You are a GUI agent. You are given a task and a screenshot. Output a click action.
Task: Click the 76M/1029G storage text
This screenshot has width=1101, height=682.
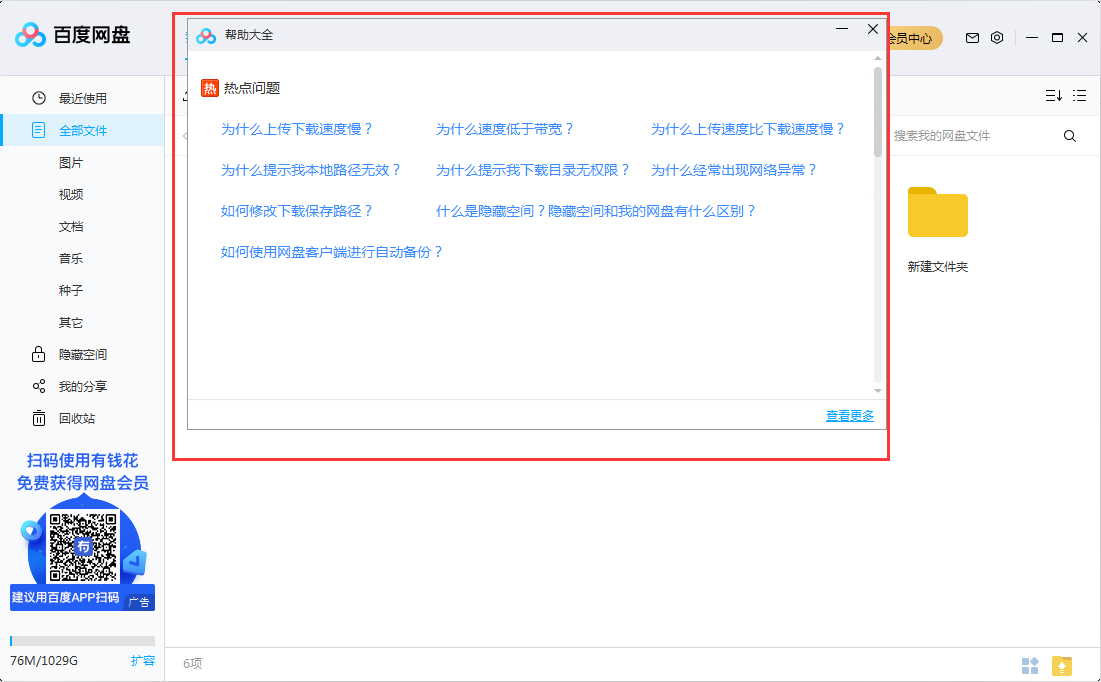pyautogui.click(x=44, y=660)
